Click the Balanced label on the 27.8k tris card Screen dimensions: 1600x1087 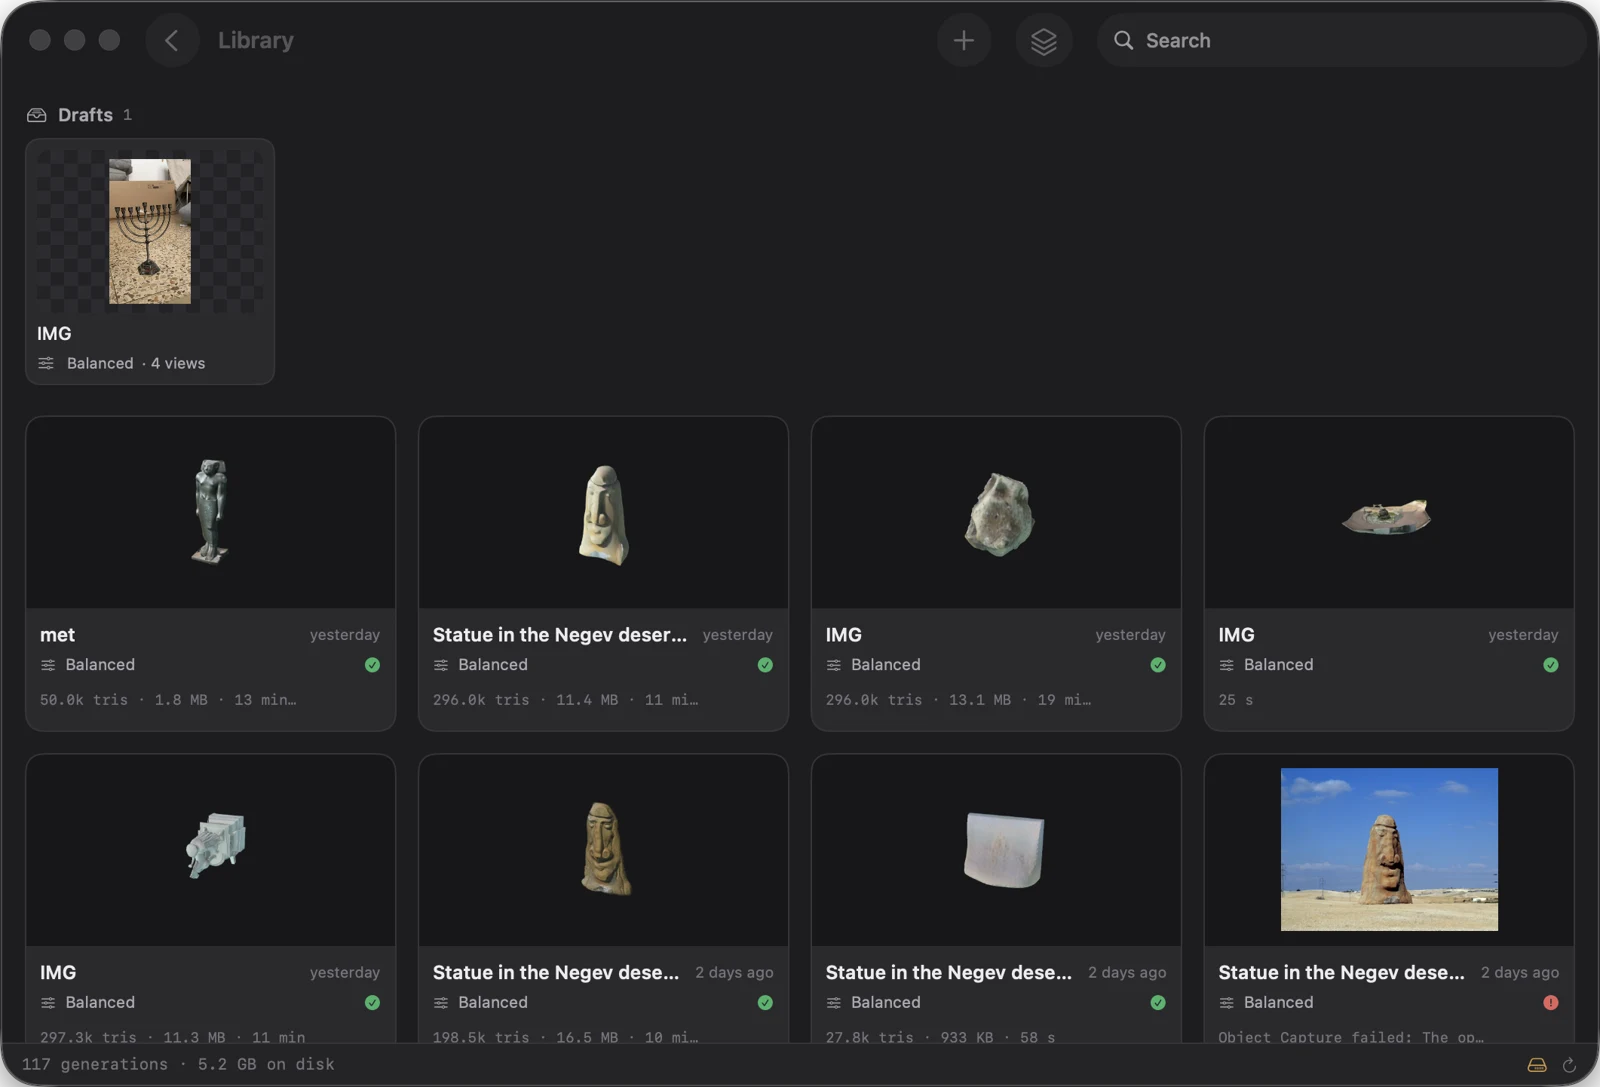[886, 1003]
